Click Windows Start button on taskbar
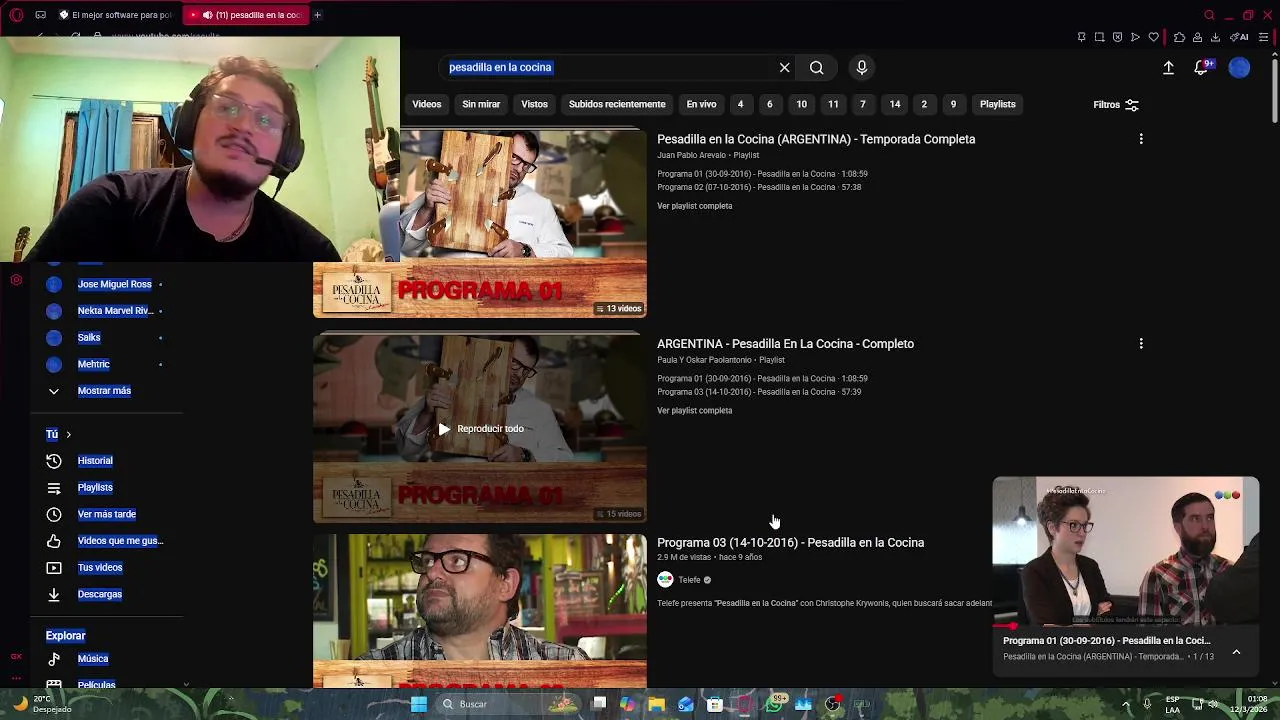Image resolution: width=1280 pixels, height=720 pixels. (419, 704)
